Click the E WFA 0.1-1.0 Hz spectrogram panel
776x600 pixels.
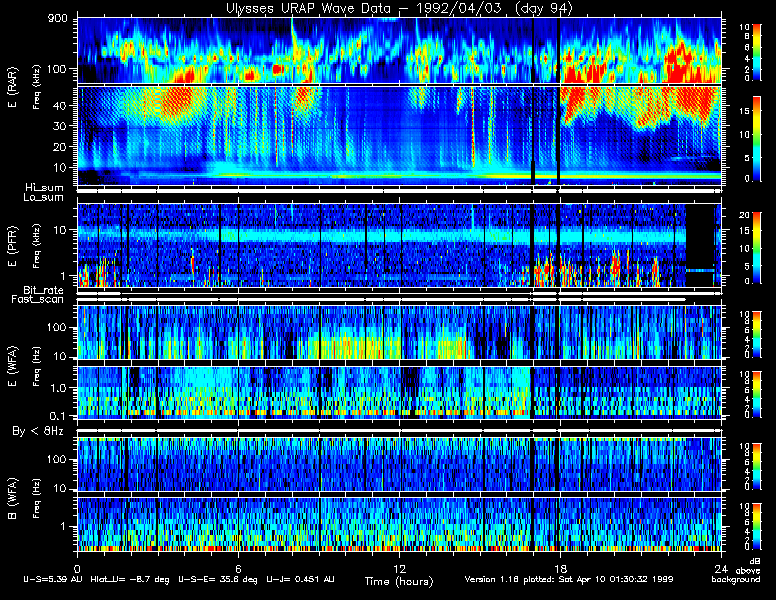click(399, 393)
